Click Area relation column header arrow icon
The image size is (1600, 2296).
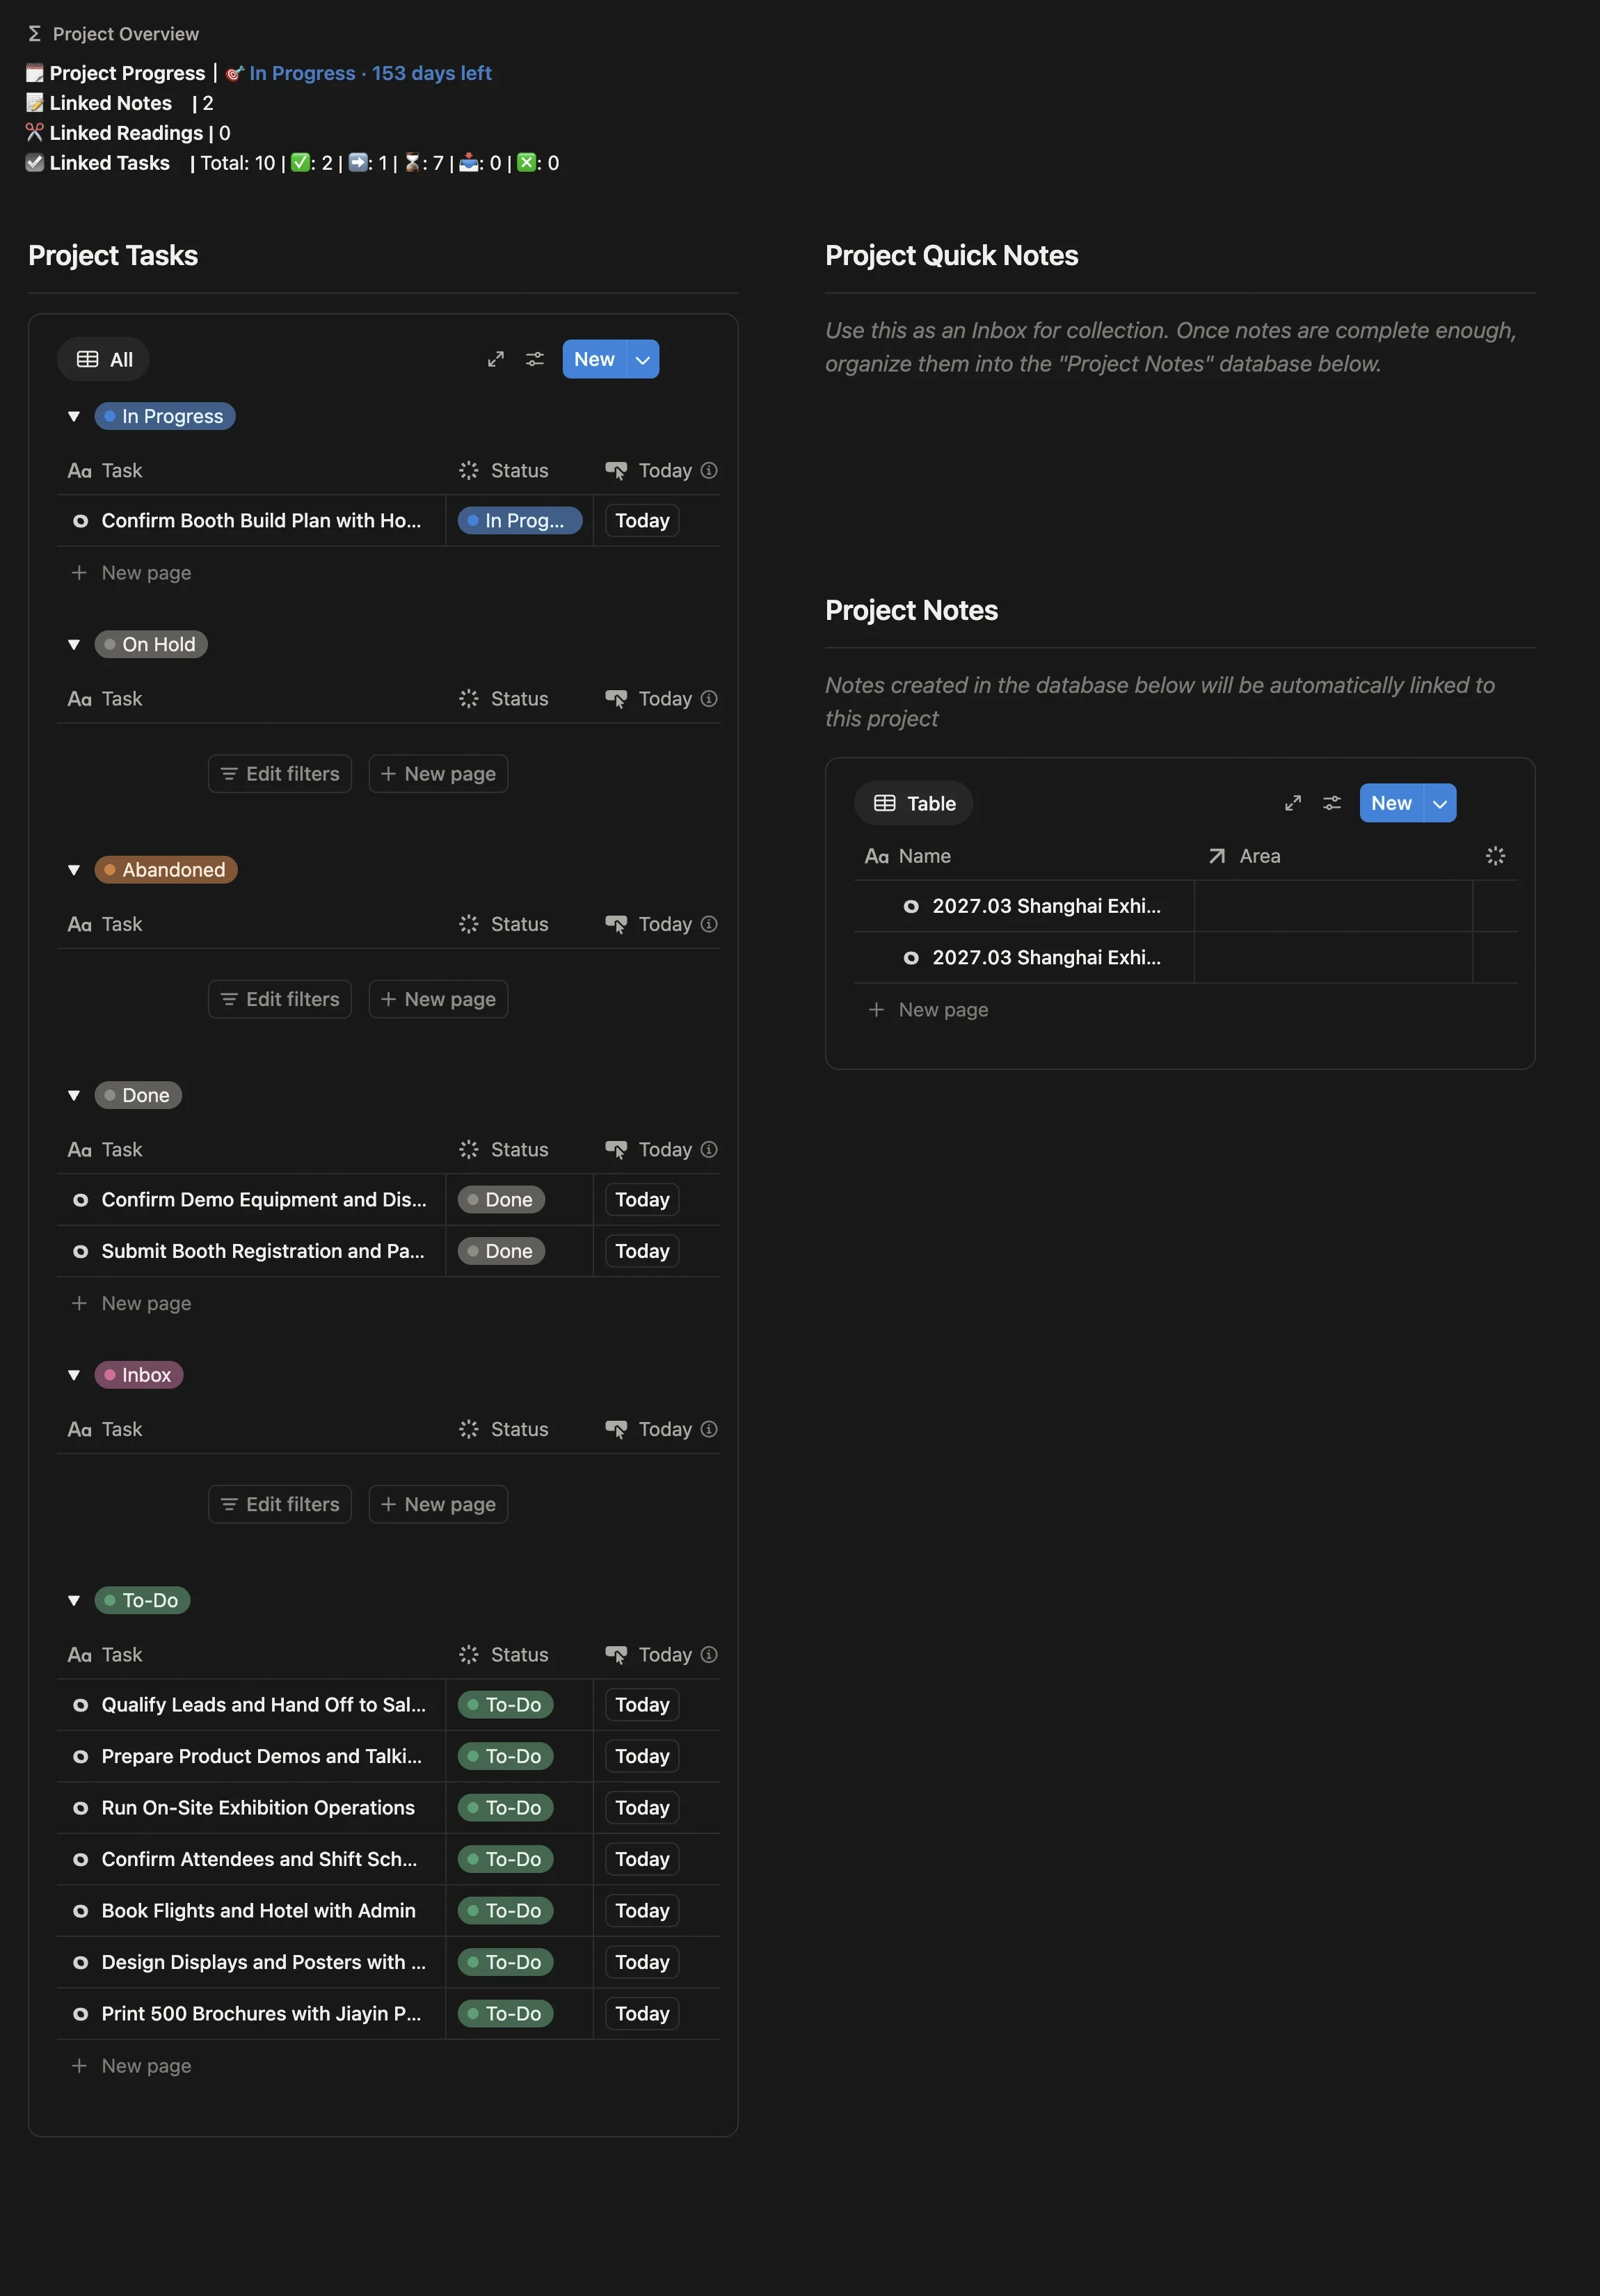pos(1217,856)
